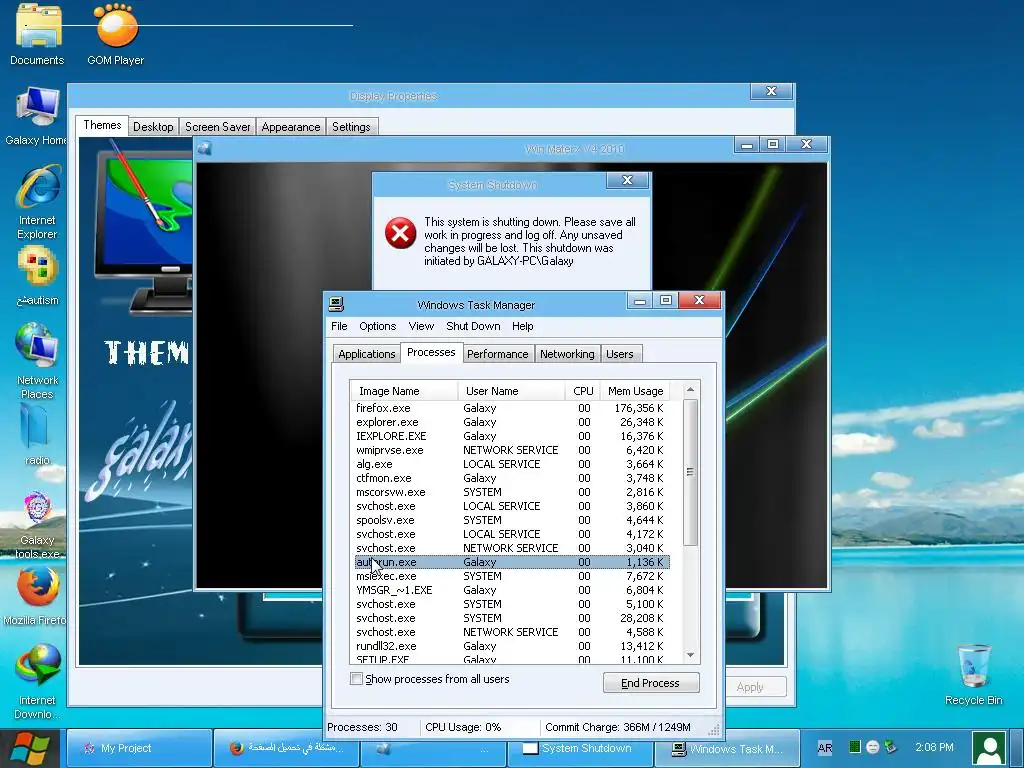Image resolution: width=1024 pixels, height=768 pixels.
Task: Select the Settings tab in Display Properties
Action: coord(351,127)
